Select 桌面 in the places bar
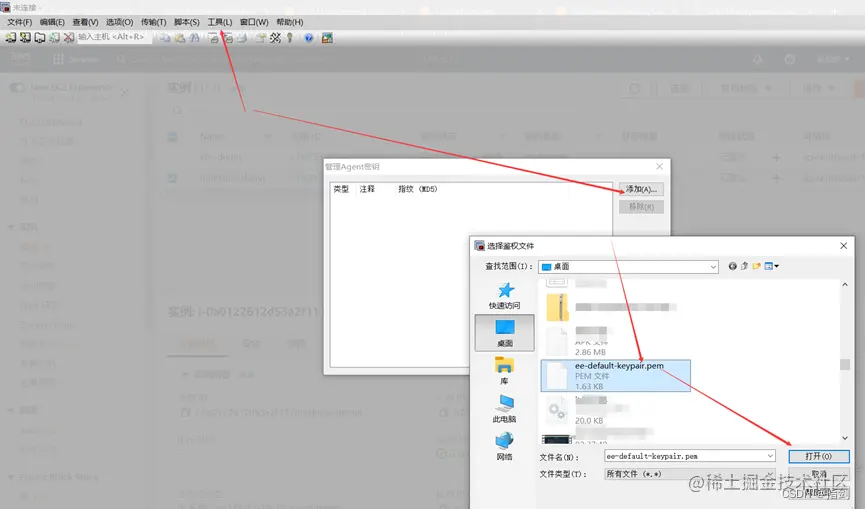 505,333
